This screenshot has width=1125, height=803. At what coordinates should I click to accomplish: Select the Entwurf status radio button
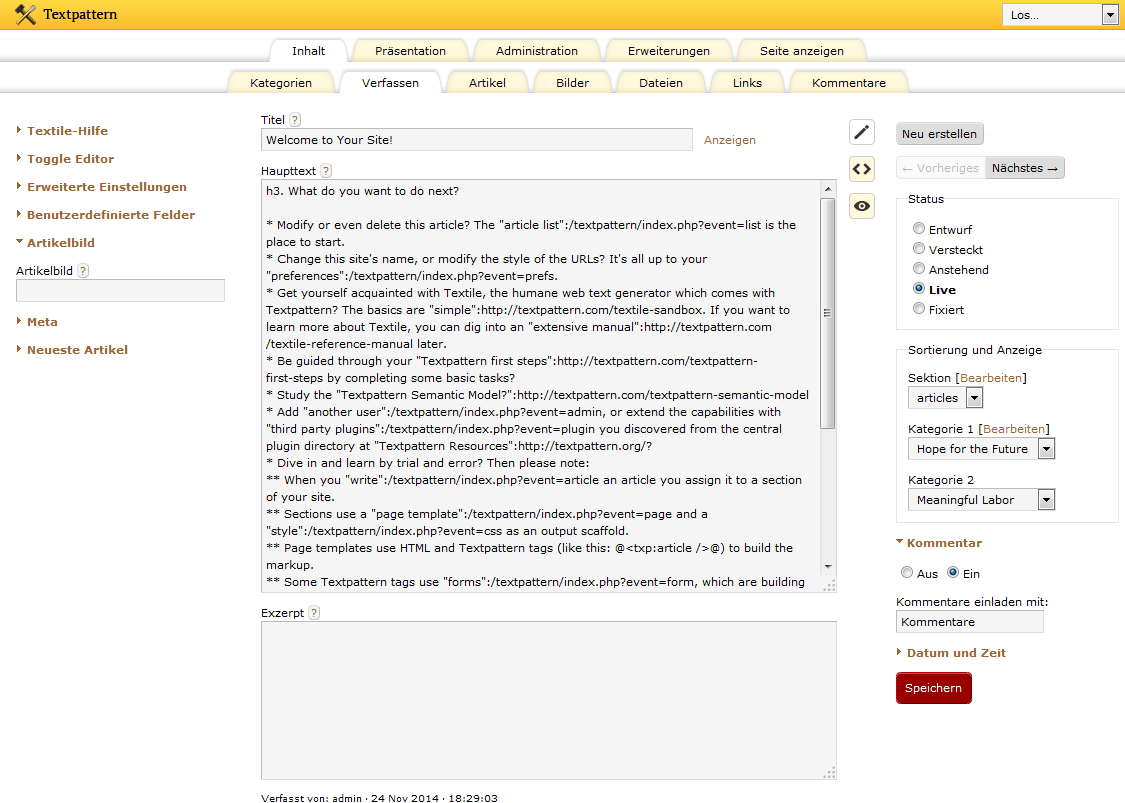918,228
